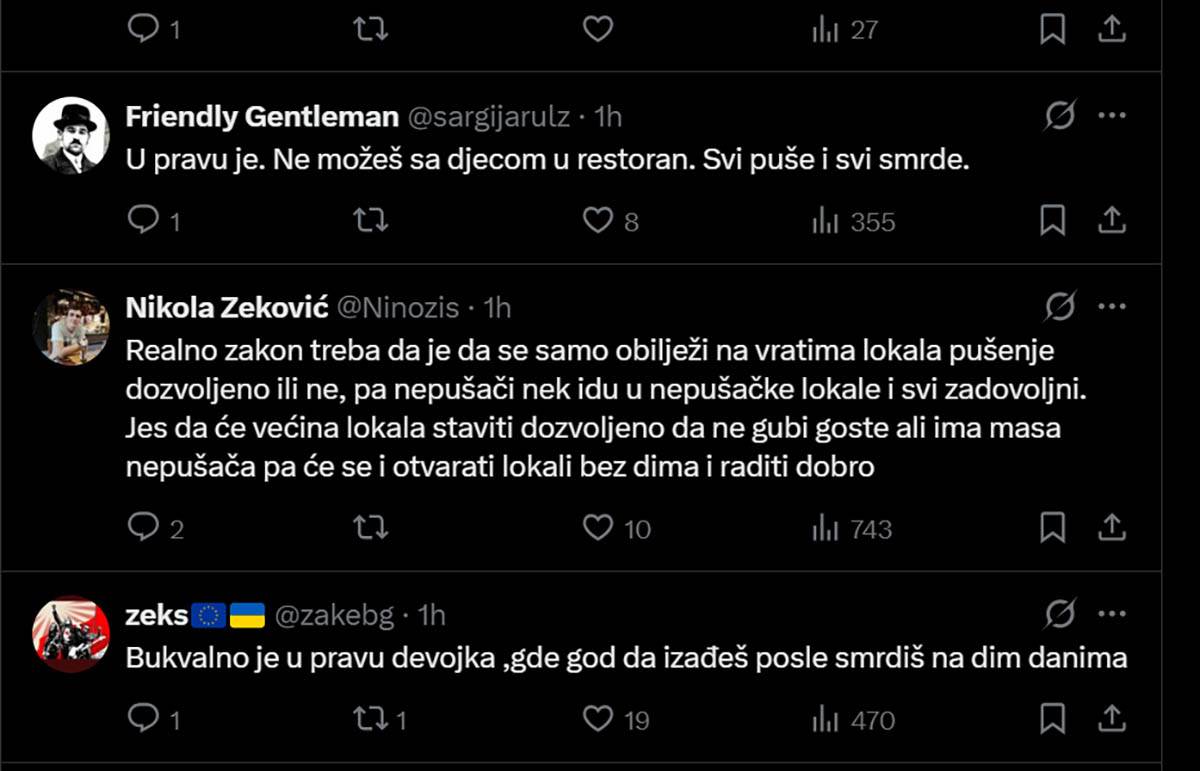Share Friendly Gentleman's tweet
1200x771 pixels.
coord(1111,221)
